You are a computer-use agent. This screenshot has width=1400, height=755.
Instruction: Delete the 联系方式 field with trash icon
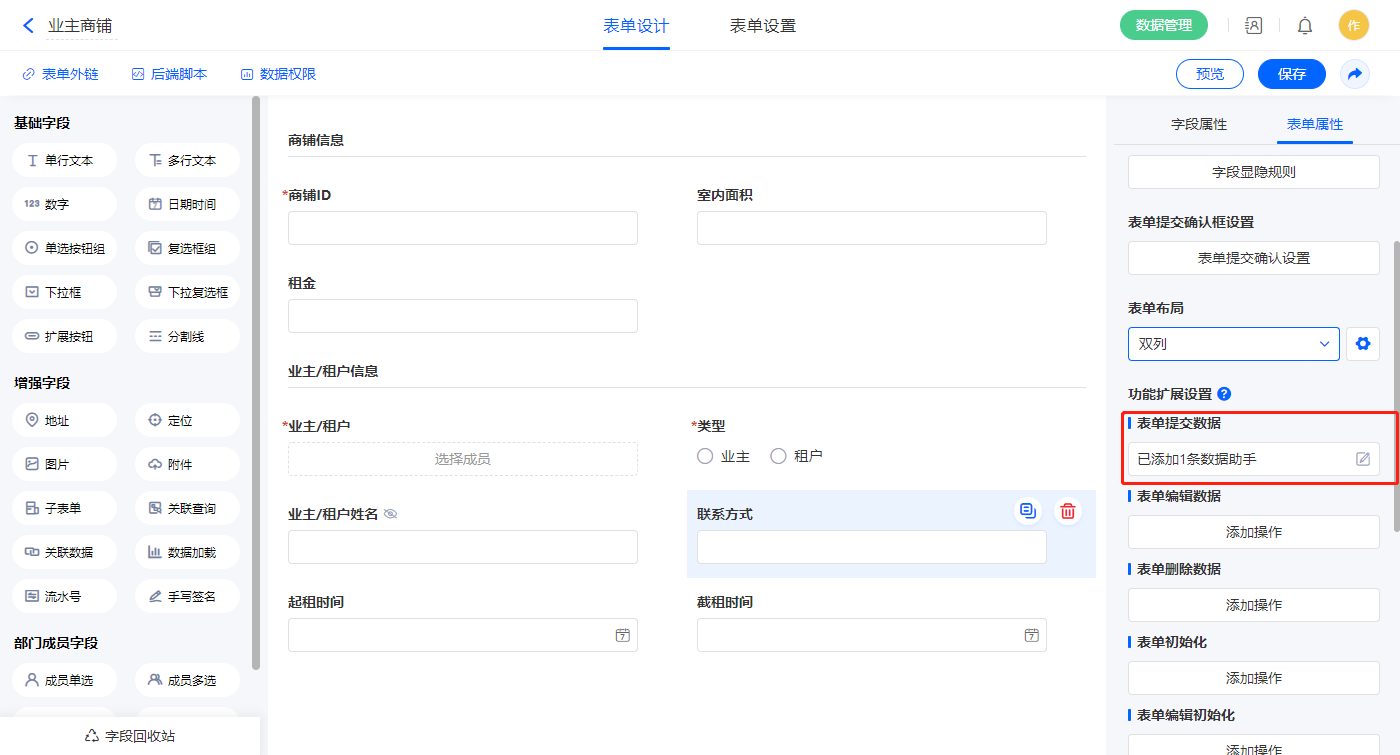[1067, 511]
